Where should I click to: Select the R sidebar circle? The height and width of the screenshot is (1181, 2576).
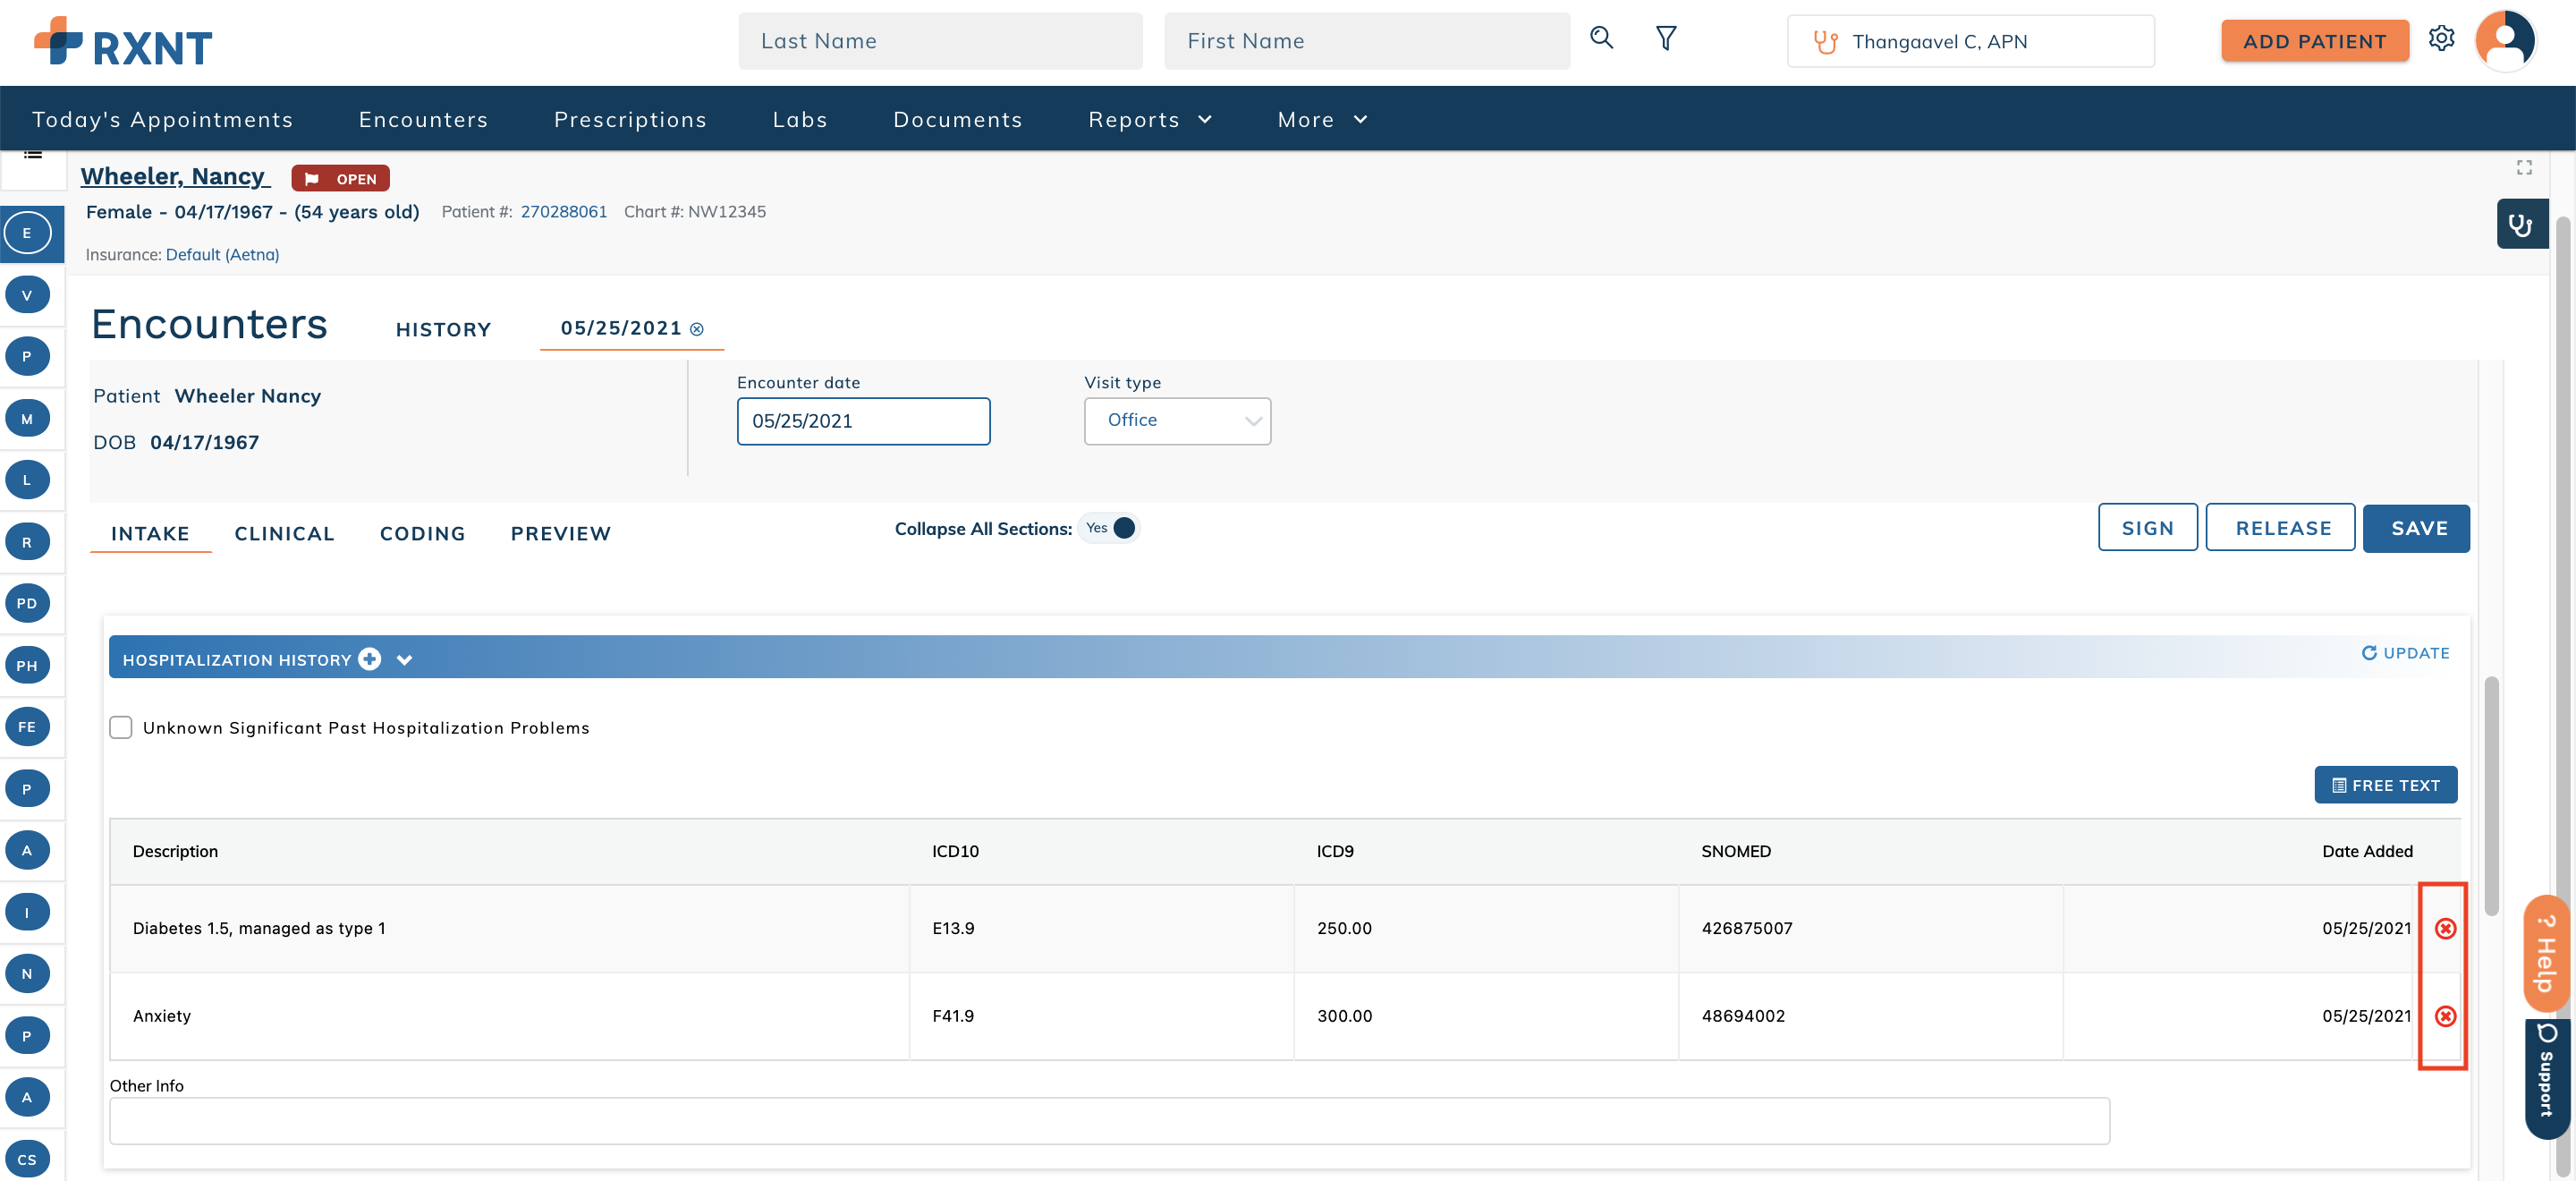coord(27,542)
